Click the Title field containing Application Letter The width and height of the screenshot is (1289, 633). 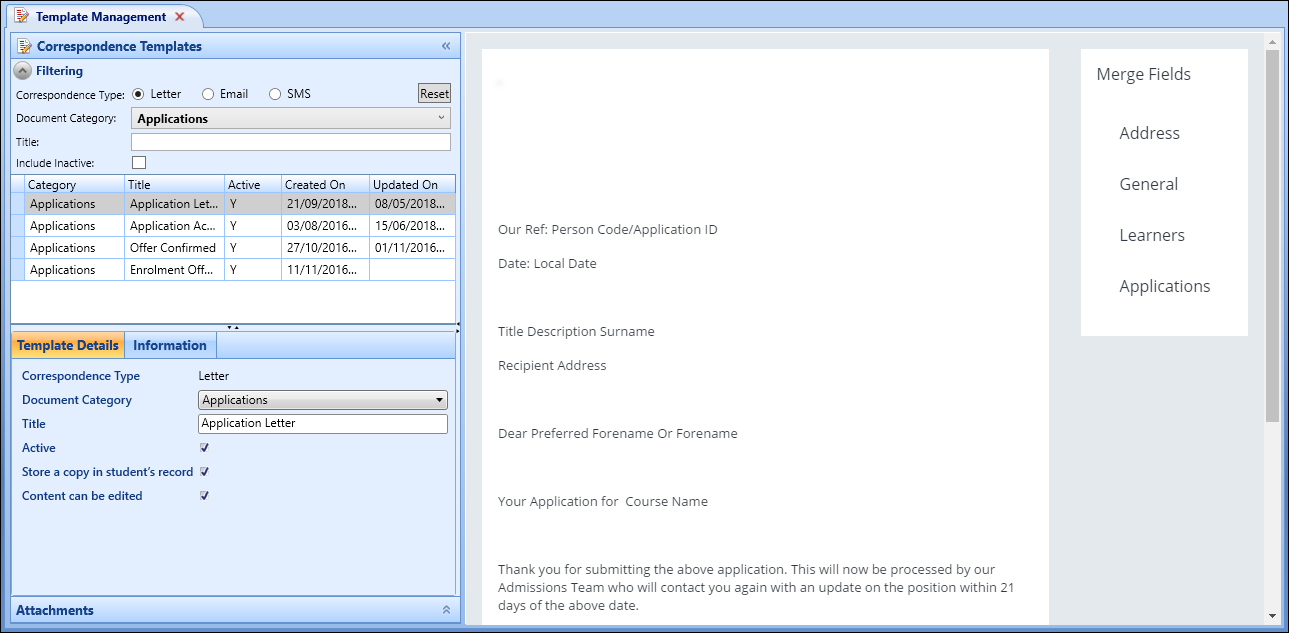click(323, 424)
